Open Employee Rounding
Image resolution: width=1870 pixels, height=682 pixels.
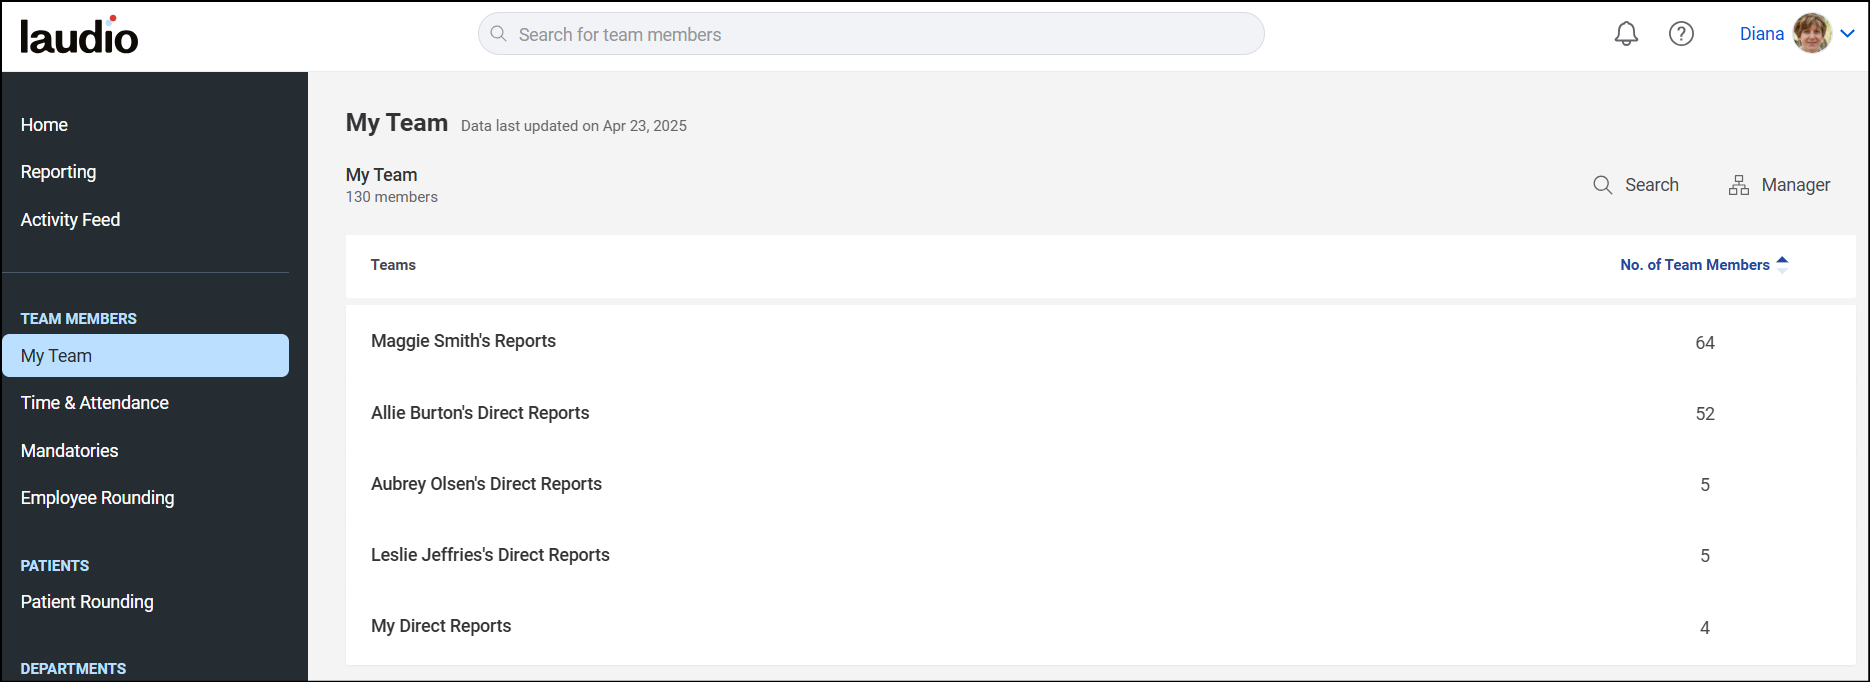click(x=97, y=498)
